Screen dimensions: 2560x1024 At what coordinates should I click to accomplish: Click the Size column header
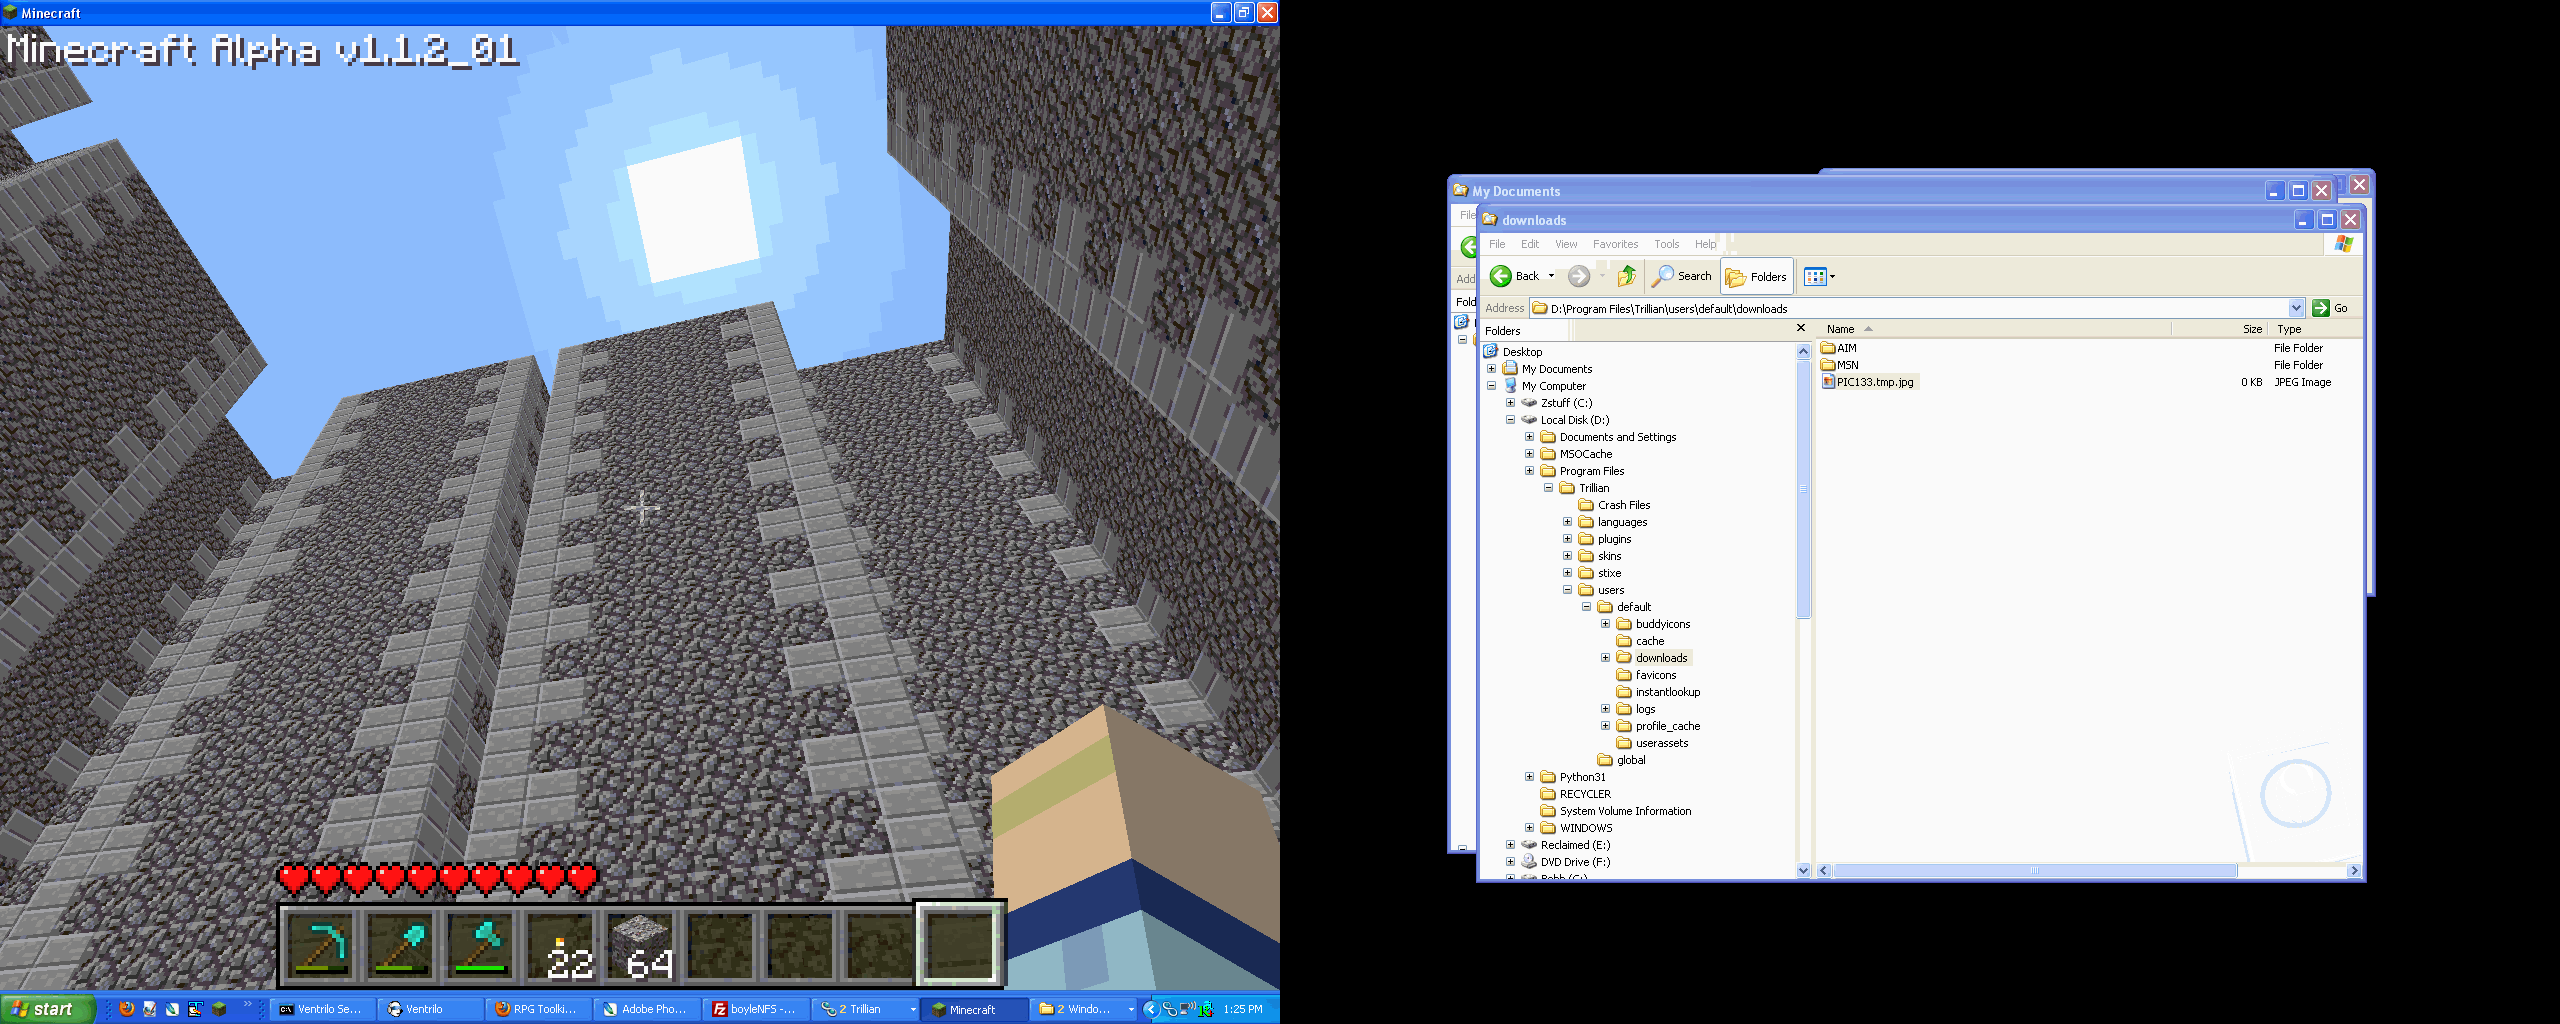point(2219,329)
